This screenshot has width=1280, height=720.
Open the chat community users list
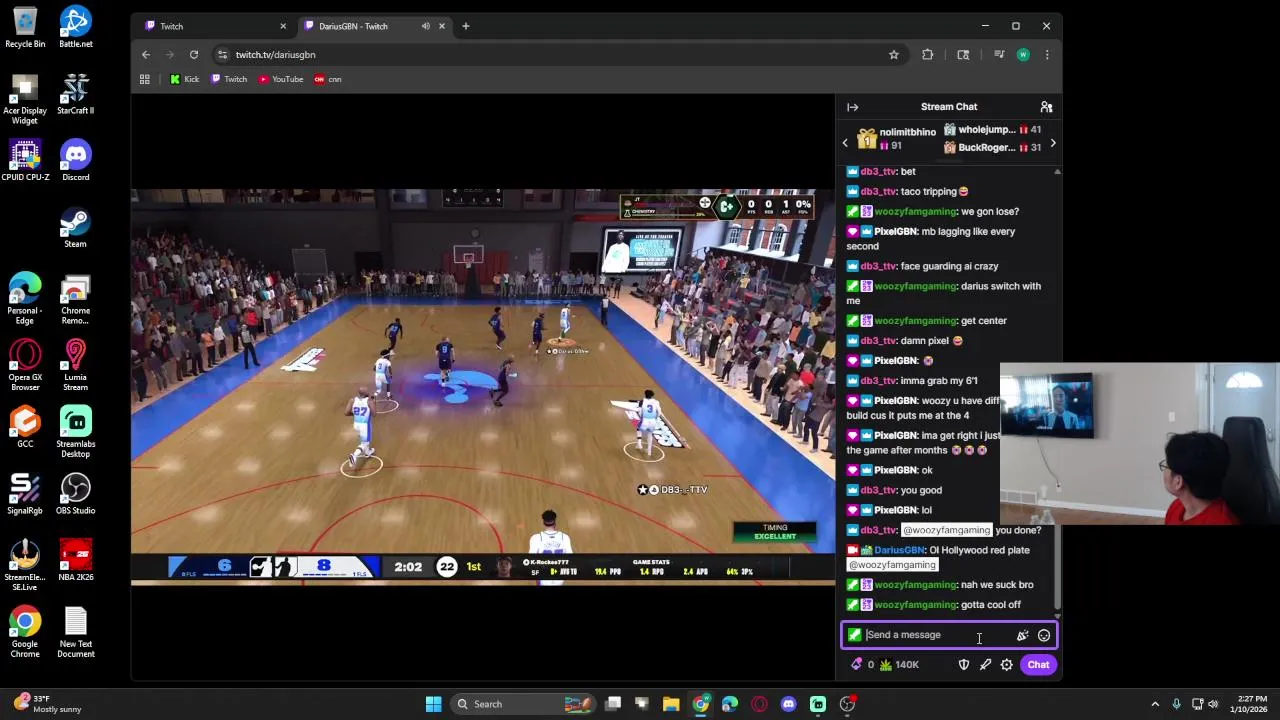(1046, 107)
